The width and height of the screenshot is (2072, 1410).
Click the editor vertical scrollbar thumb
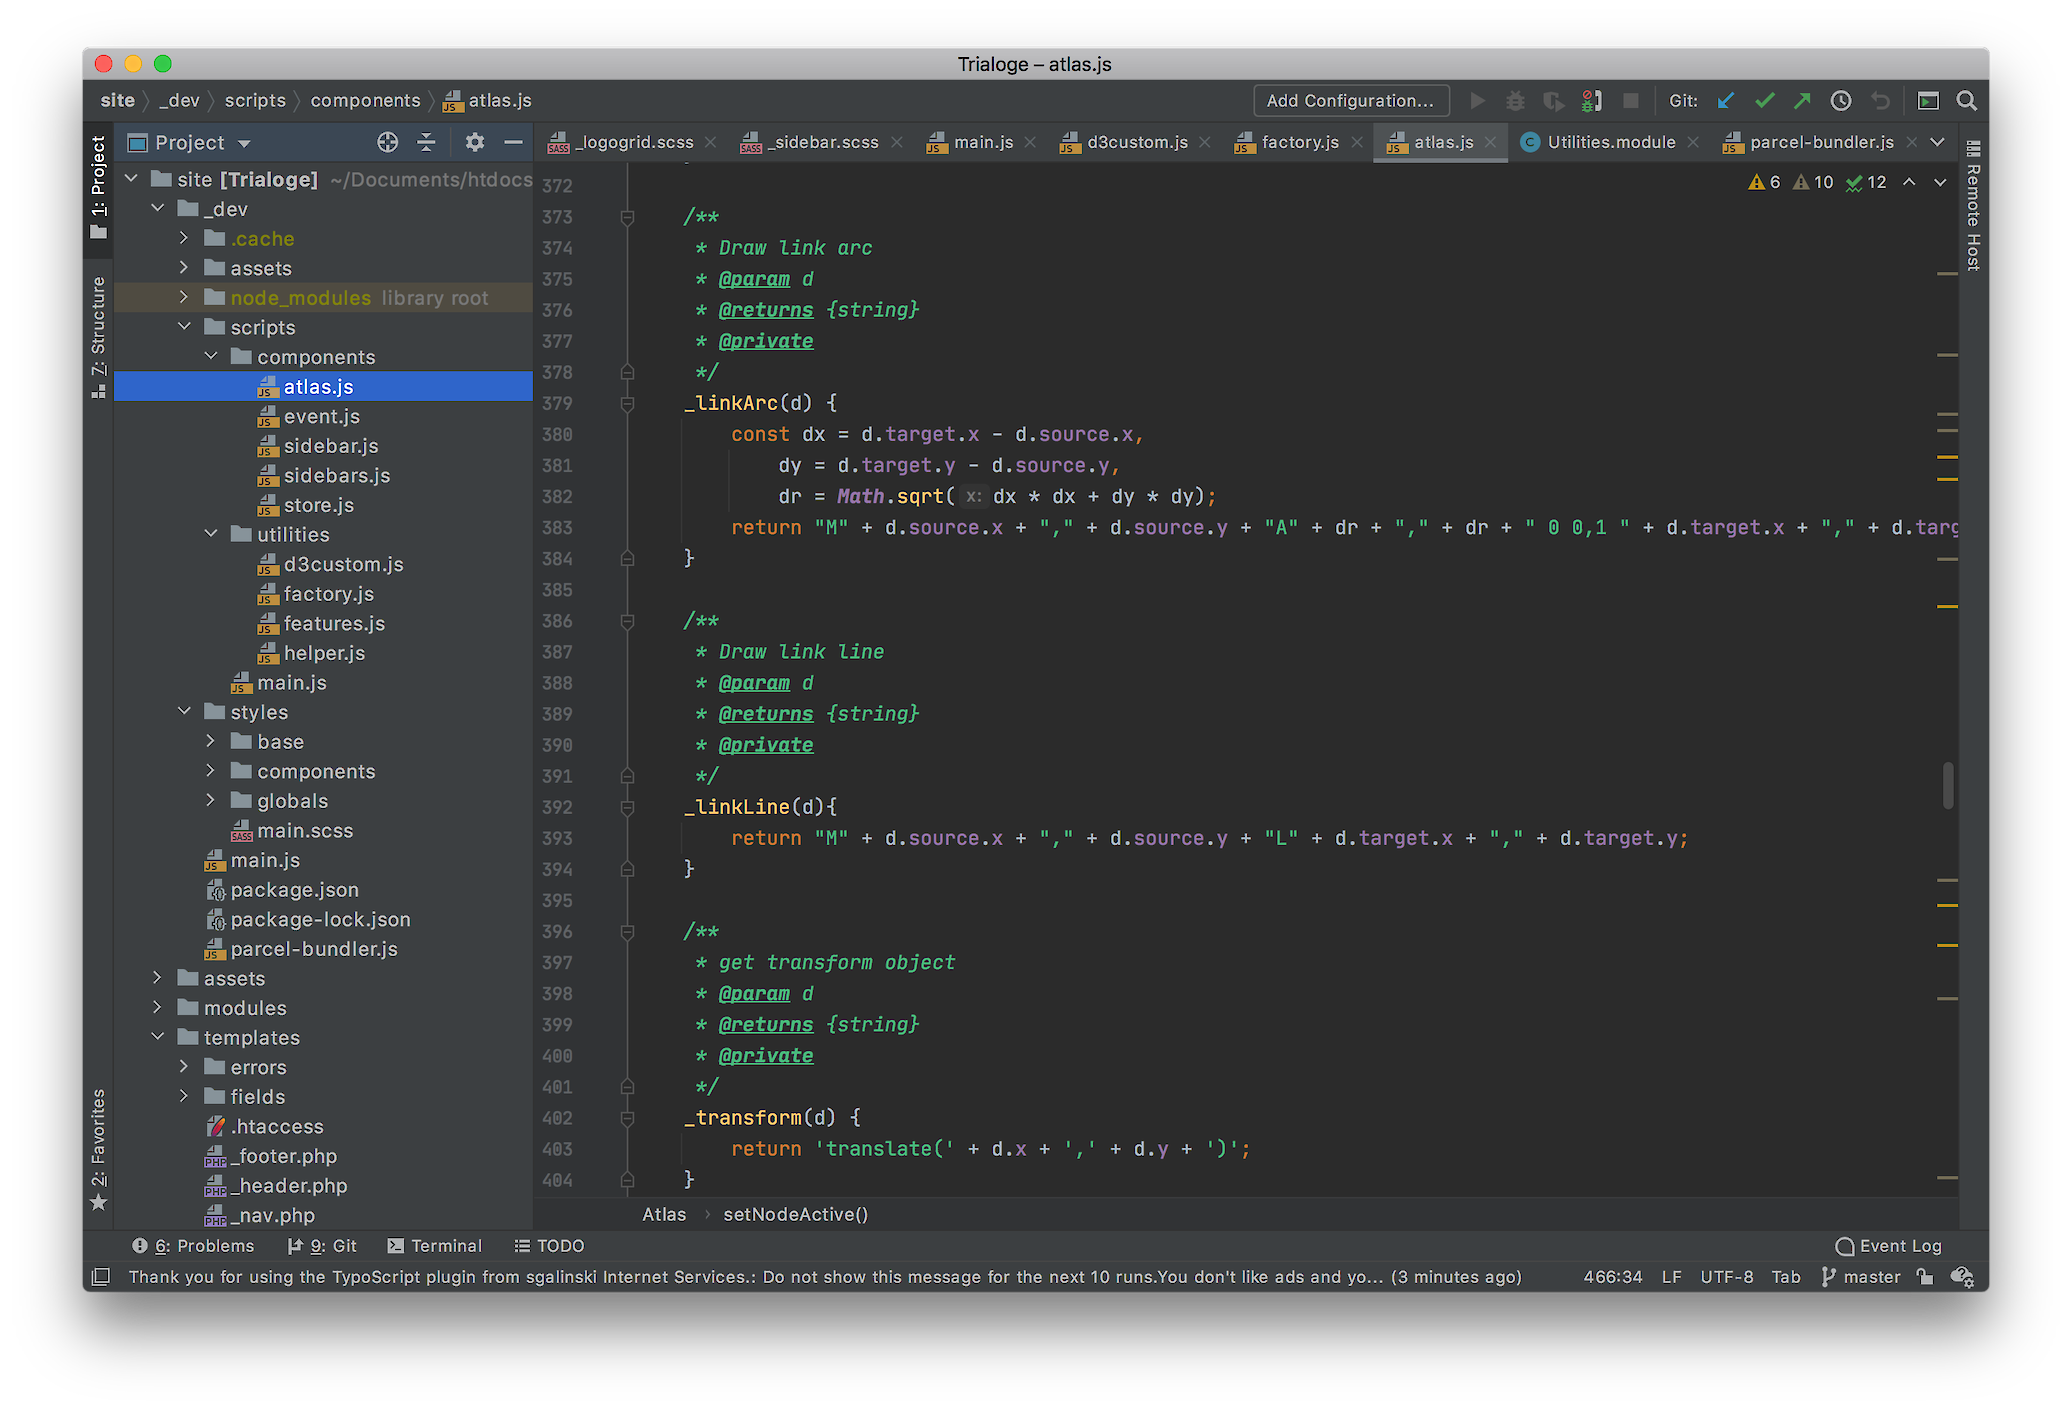(1948, 785)
